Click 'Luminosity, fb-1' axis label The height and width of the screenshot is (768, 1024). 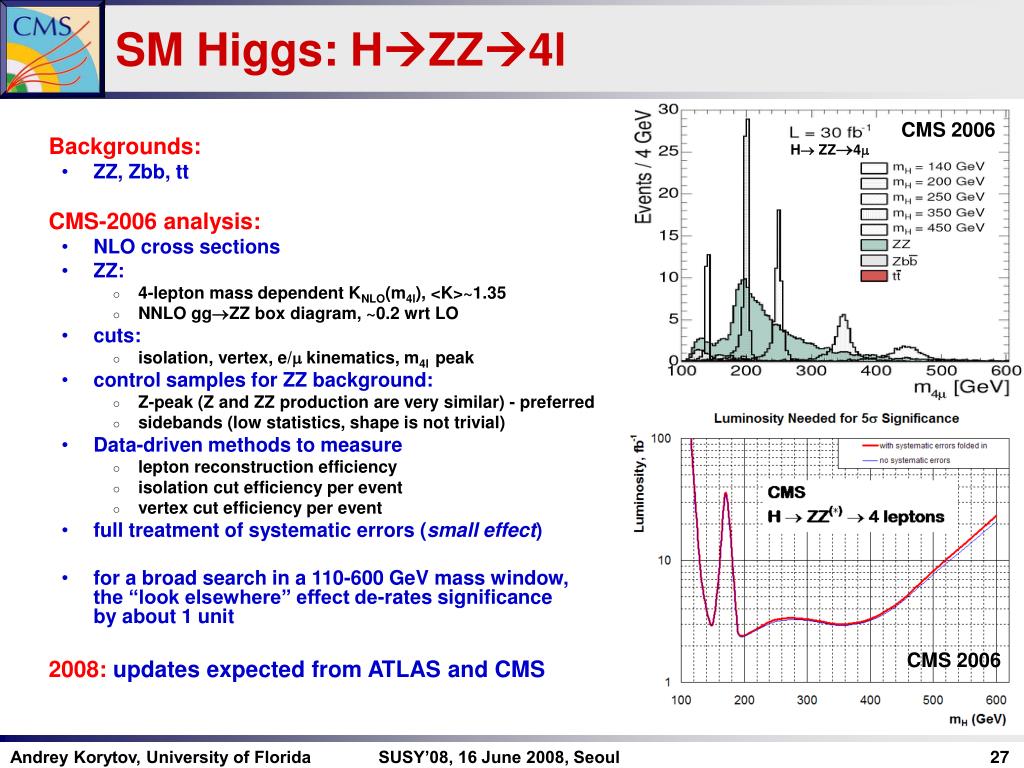(639, 483)
